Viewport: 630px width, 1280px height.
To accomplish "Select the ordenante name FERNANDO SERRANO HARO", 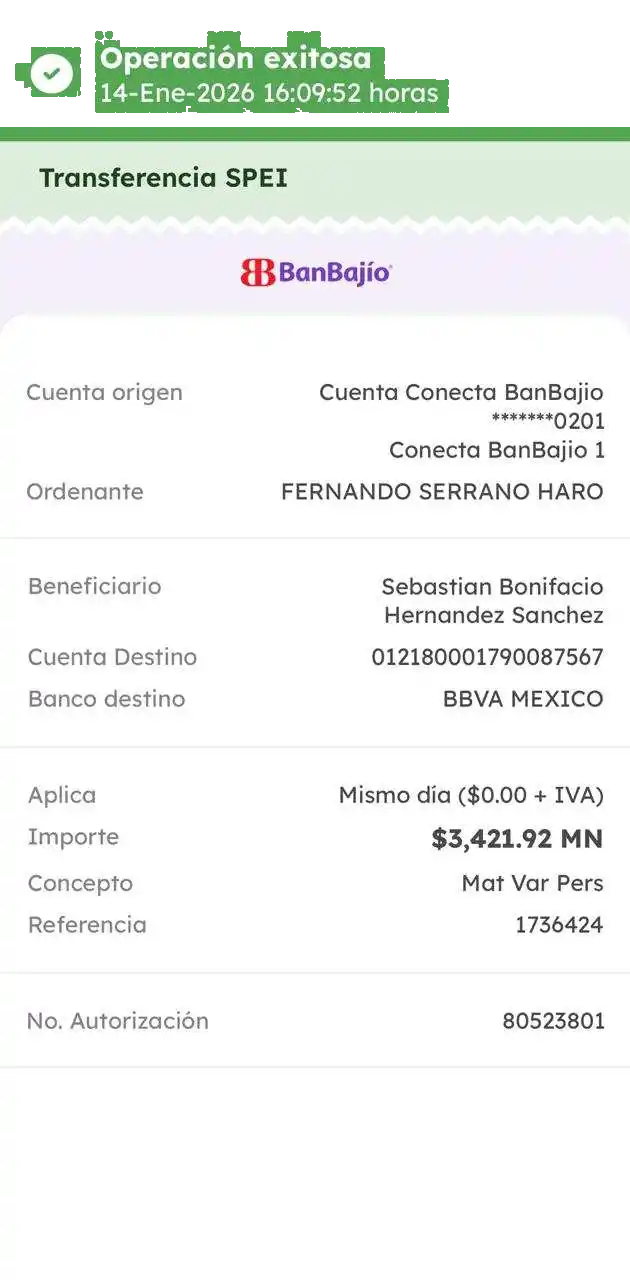I will coord(442,492).
